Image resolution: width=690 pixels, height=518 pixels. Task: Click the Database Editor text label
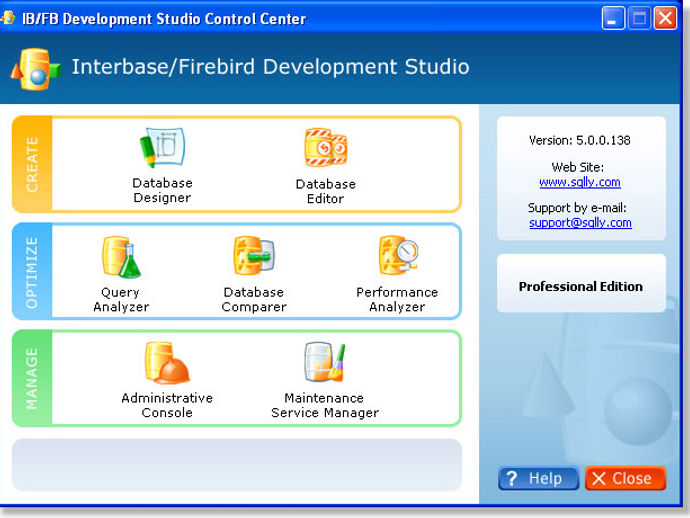tap(326, 191)
